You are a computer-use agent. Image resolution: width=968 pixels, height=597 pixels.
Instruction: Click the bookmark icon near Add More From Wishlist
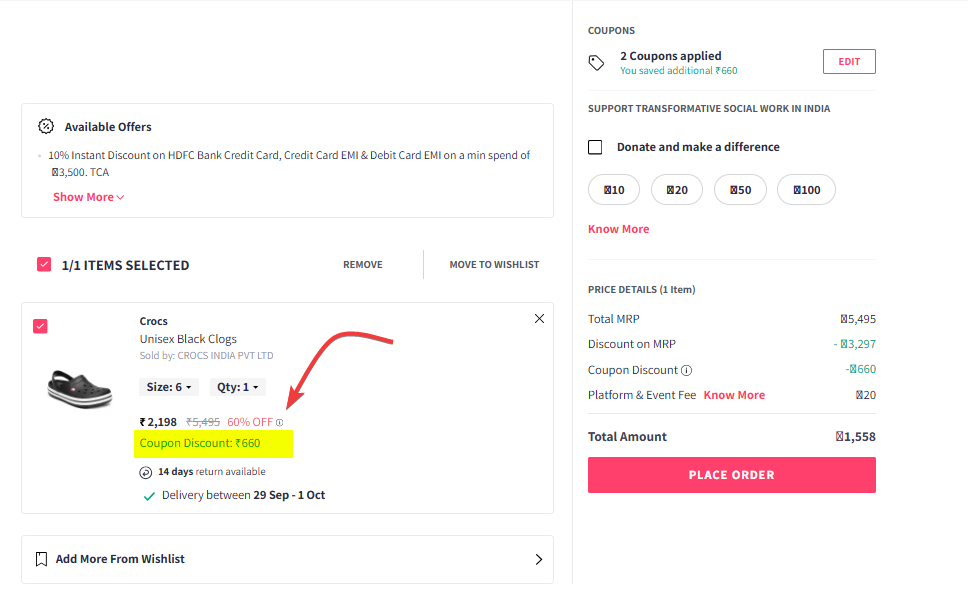click(41, 559)
